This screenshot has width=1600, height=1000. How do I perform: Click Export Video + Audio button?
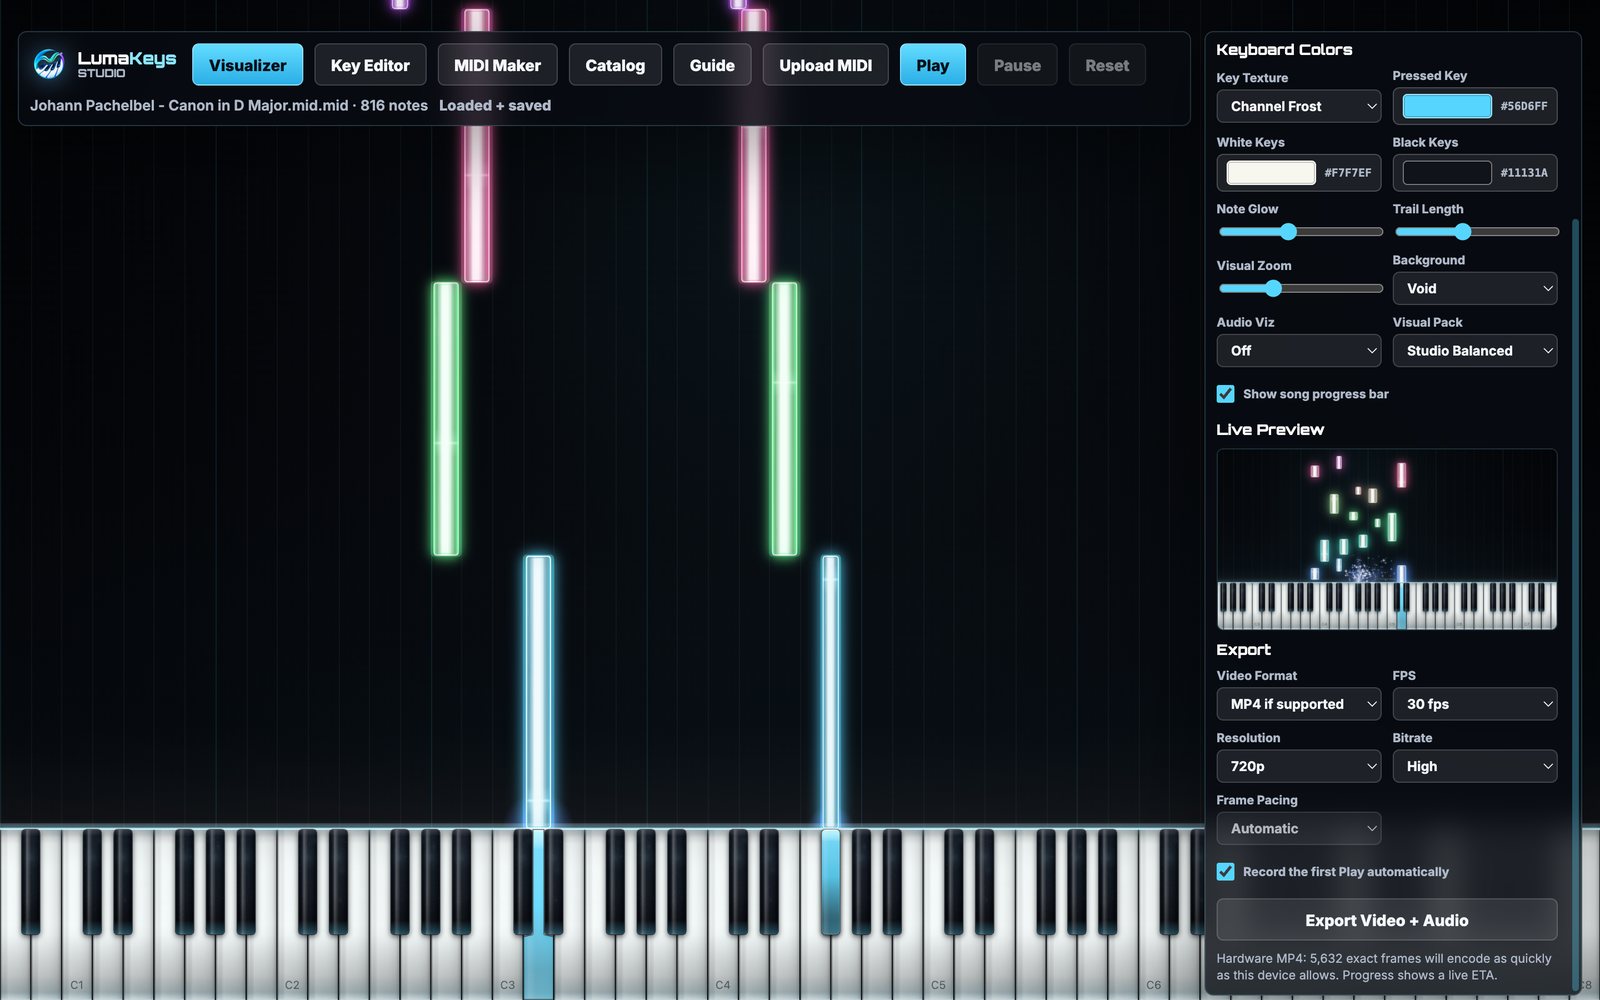point(1387,920)
